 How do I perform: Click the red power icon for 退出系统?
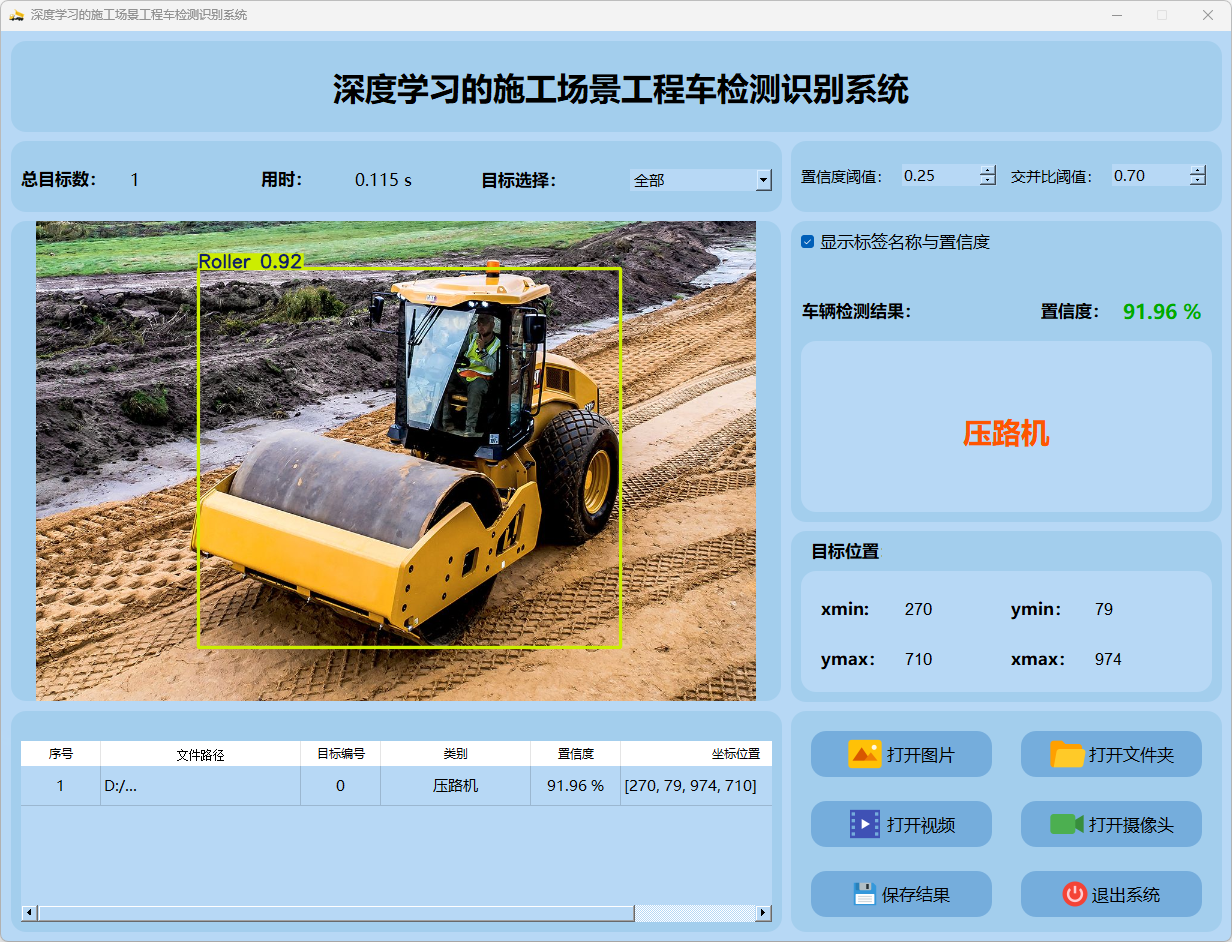click(x=1074, y=894)
